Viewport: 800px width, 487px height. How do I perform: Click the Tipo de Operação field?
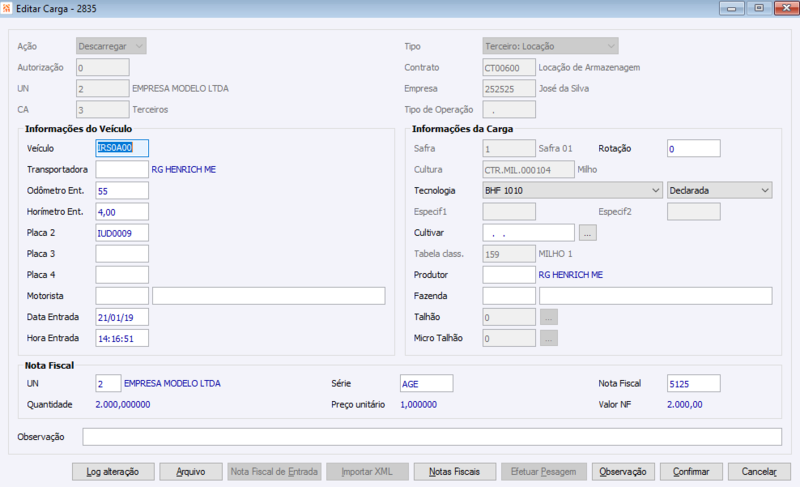pyautogui.click(x=509, y=110)
